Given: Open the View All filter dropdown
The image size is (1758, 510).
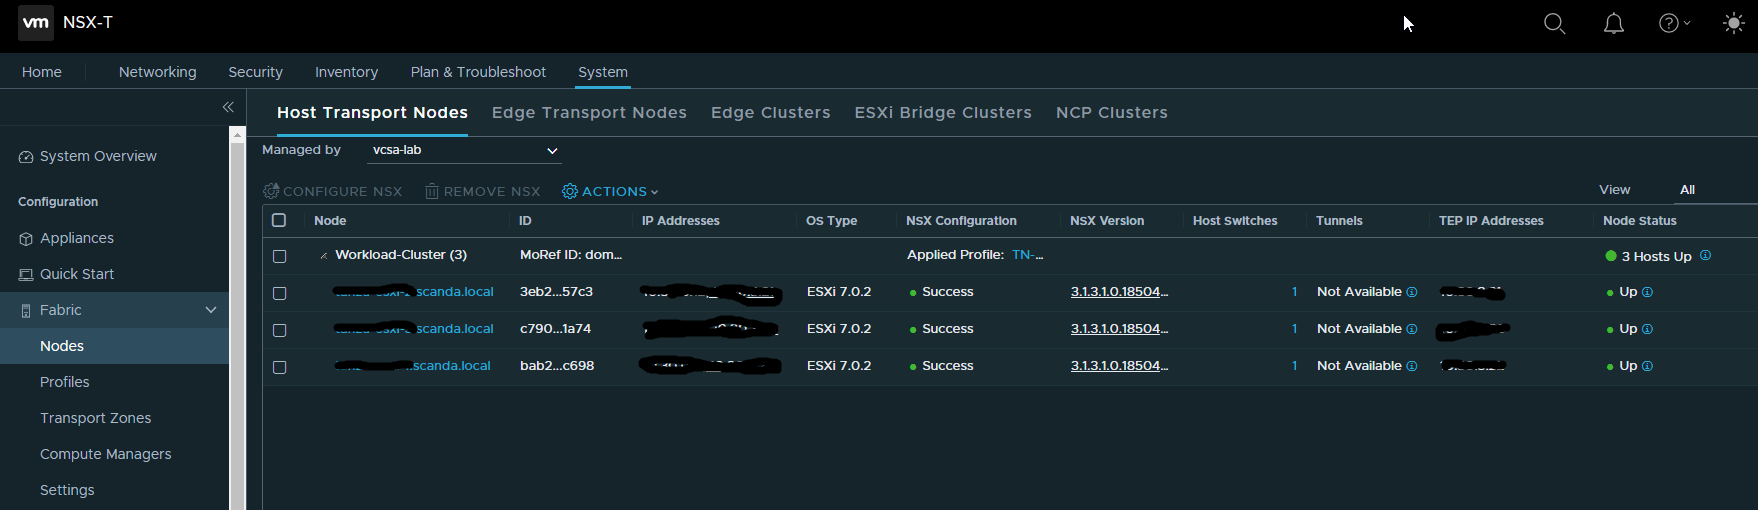Looking at the screenshot, I should point(1715,190).
